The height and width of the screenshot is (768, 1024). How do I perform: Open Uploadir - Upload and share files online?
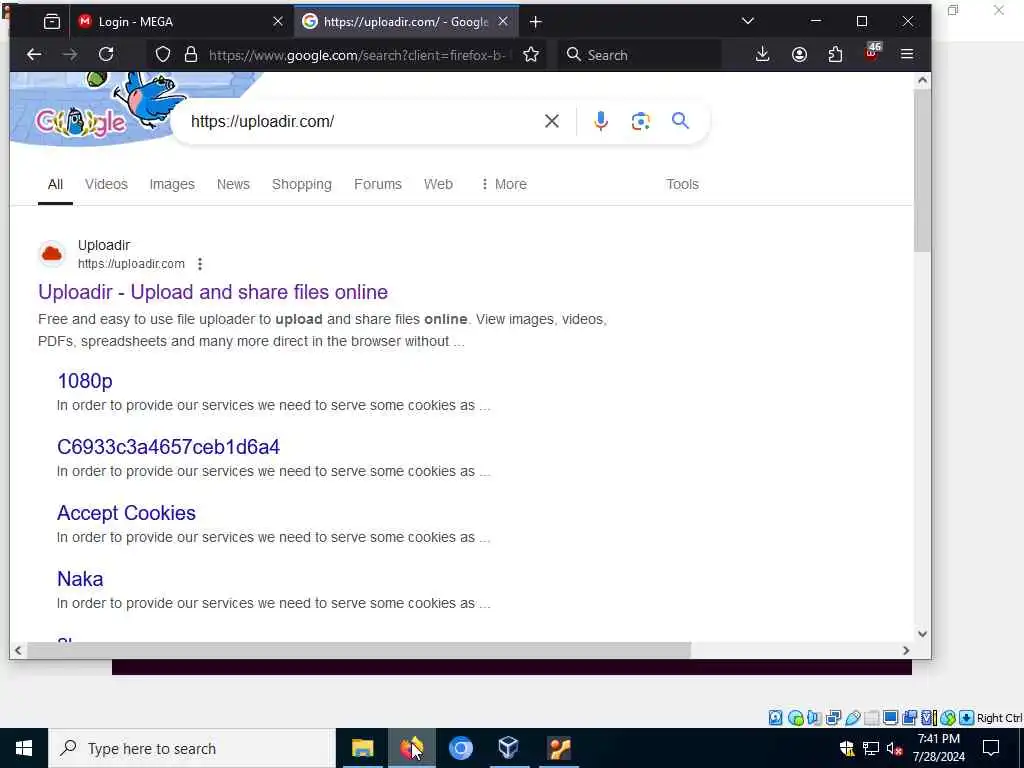pos(213,292)
